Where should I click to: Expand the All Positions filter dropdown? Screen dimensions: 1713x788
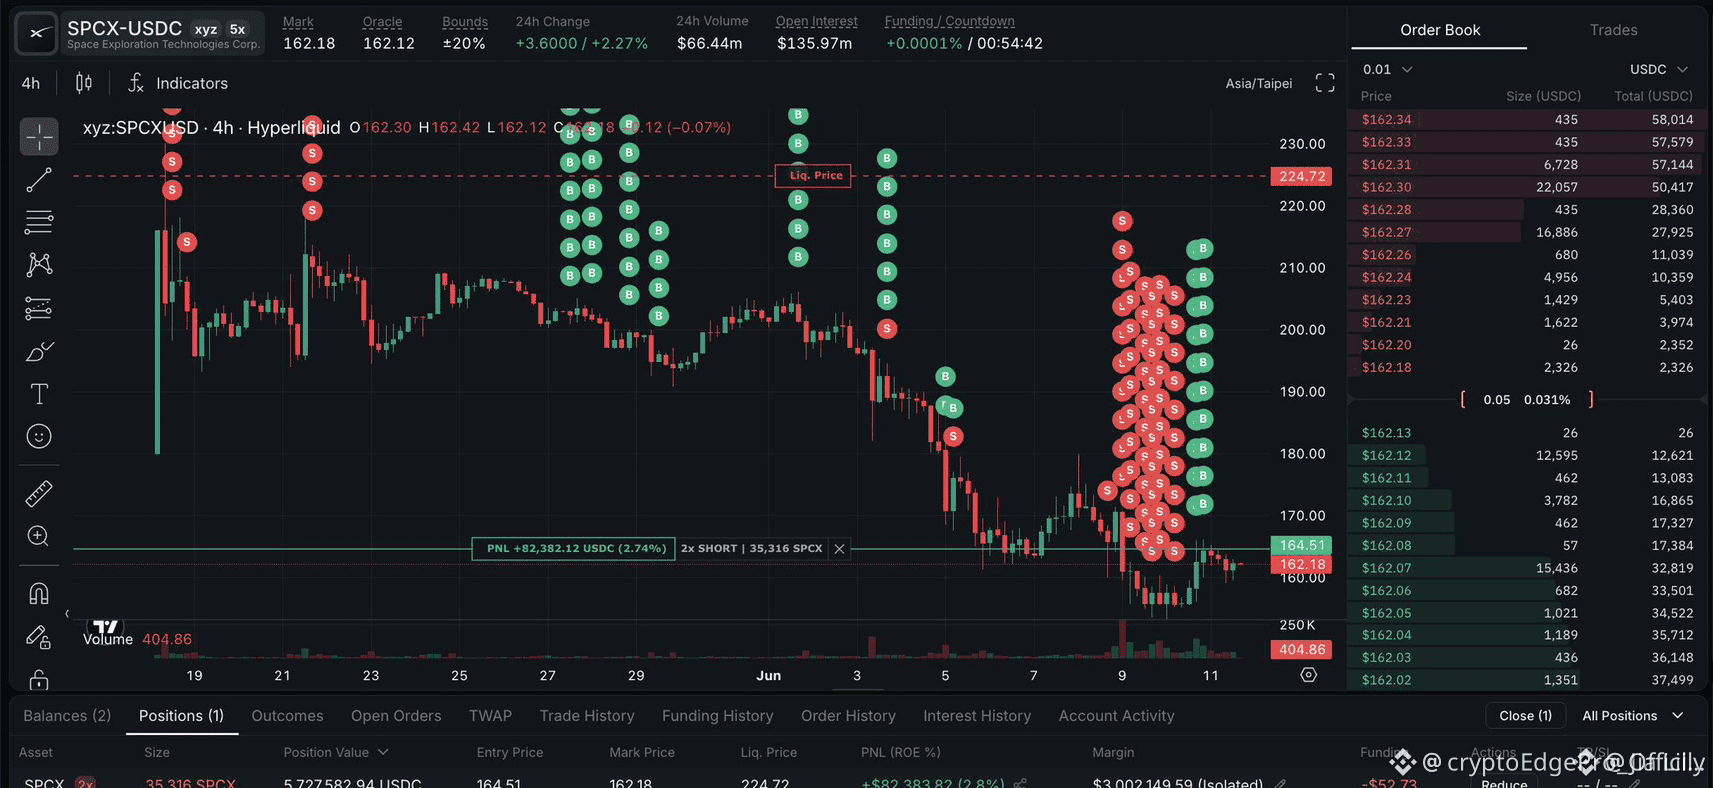(1633, 716)
